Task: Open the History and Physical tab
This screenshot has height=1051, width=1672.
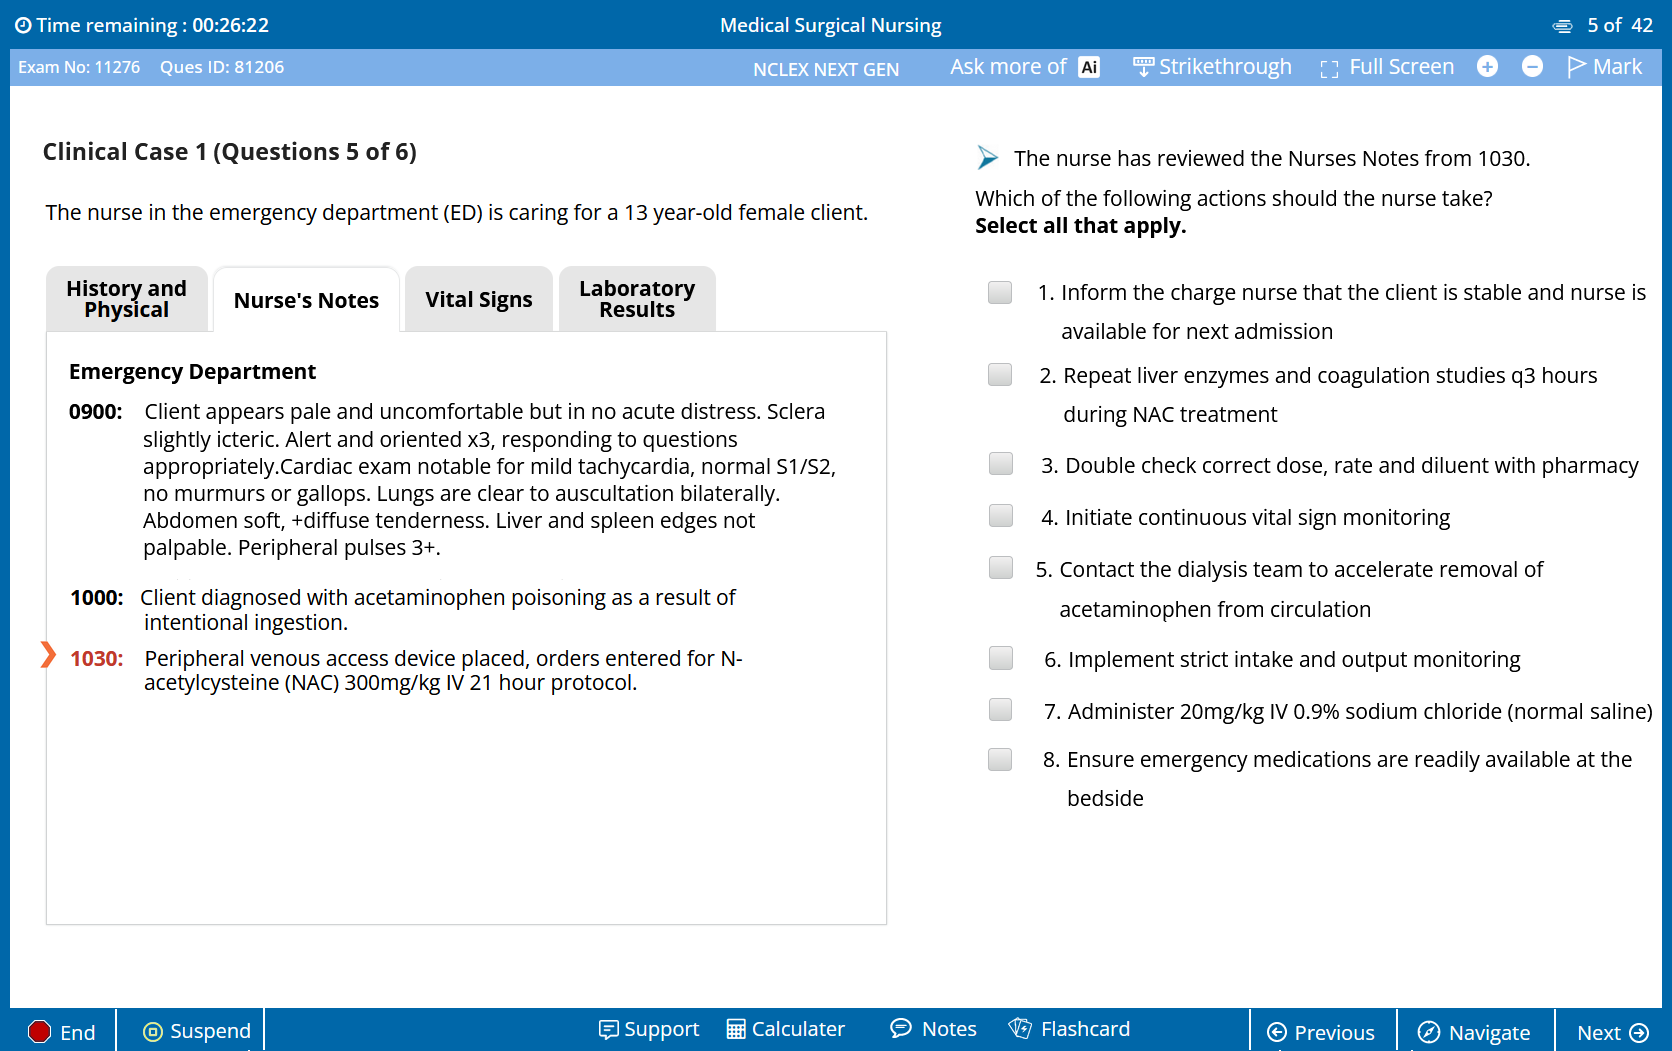Action: tap(127, 299)
